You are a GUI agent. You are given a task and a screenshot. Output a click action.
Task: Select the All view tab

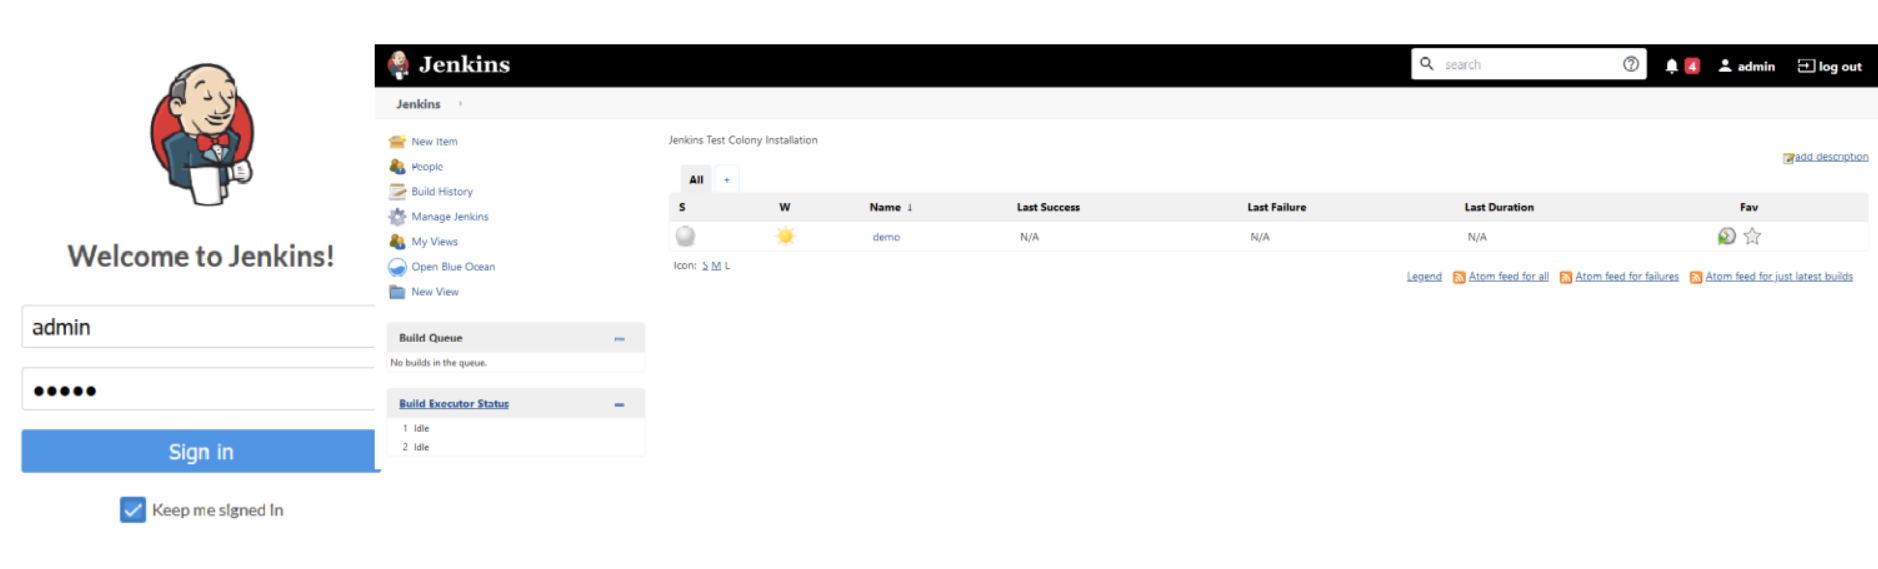(x=696, y=180)
